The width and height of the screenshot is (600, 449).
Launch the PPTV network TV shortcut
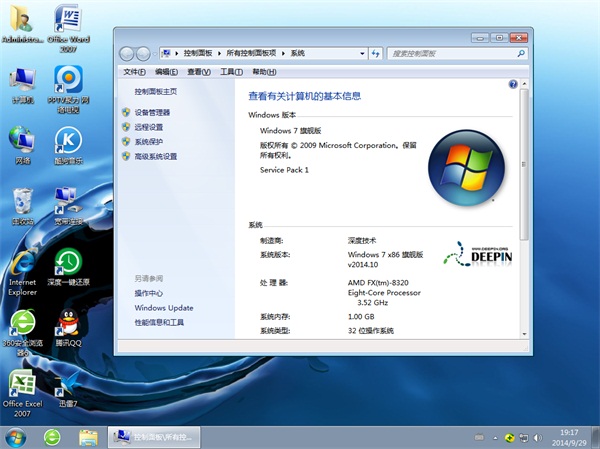point(68,89)
